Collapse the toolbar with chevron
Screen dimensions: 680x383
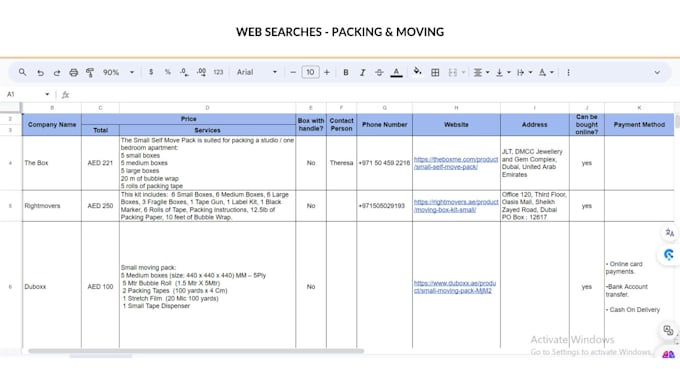coord(657,72)
